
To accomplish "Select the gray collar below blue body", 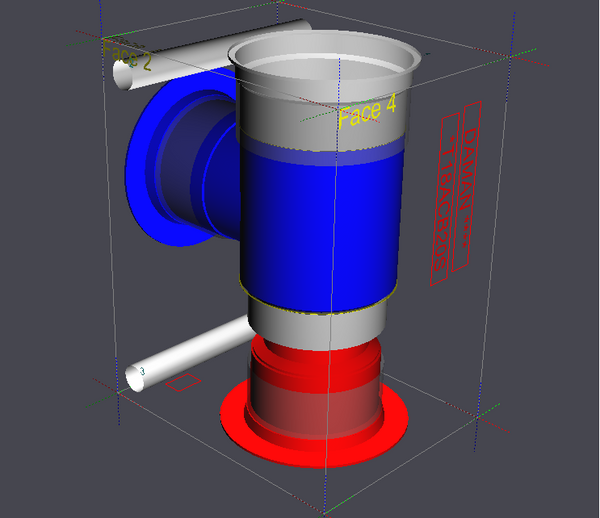I will (317, 325).
